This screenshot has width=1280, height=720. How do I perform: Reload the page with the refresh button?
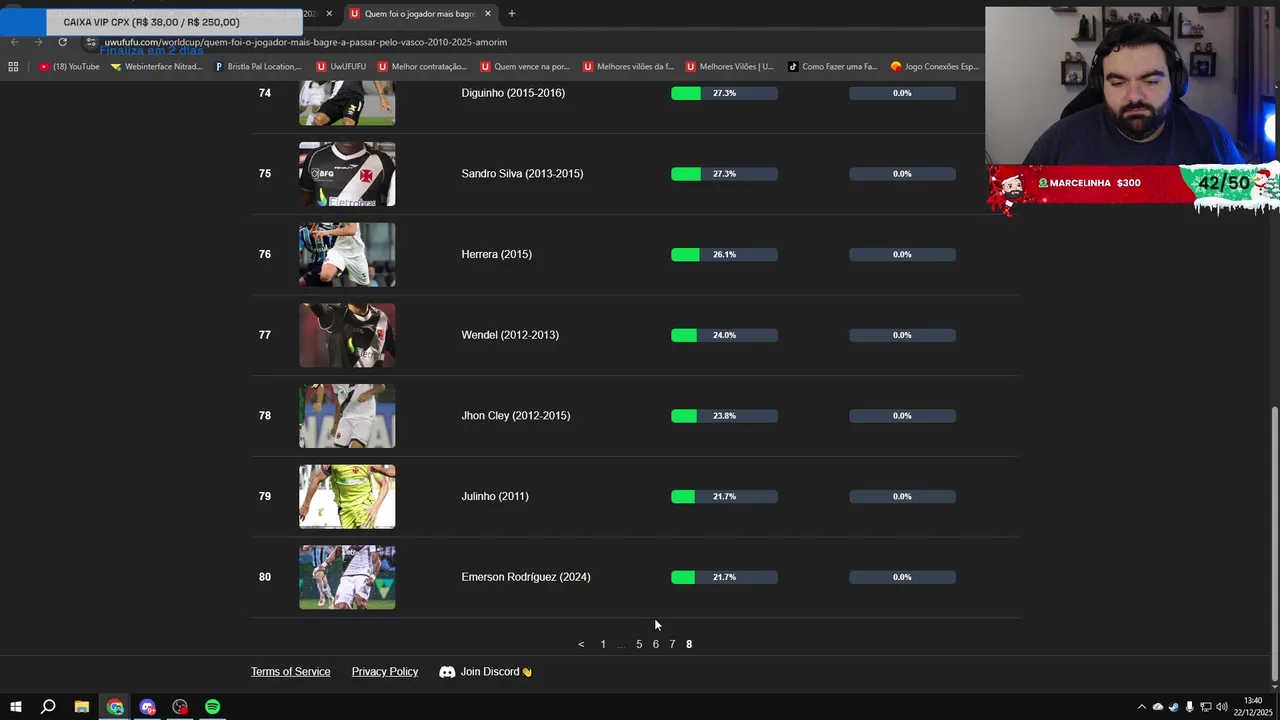coord(62,42)
